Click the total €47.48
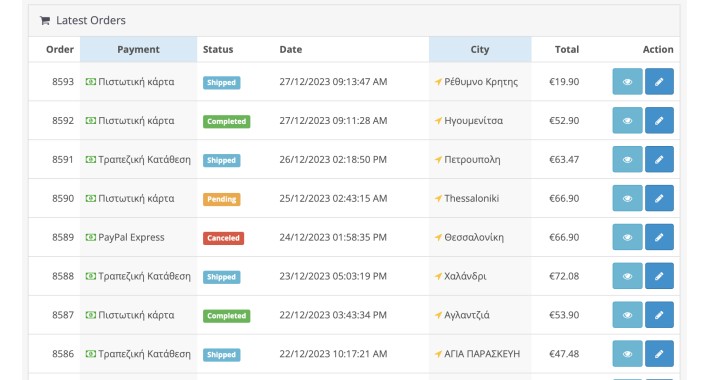 coord(564,354)
